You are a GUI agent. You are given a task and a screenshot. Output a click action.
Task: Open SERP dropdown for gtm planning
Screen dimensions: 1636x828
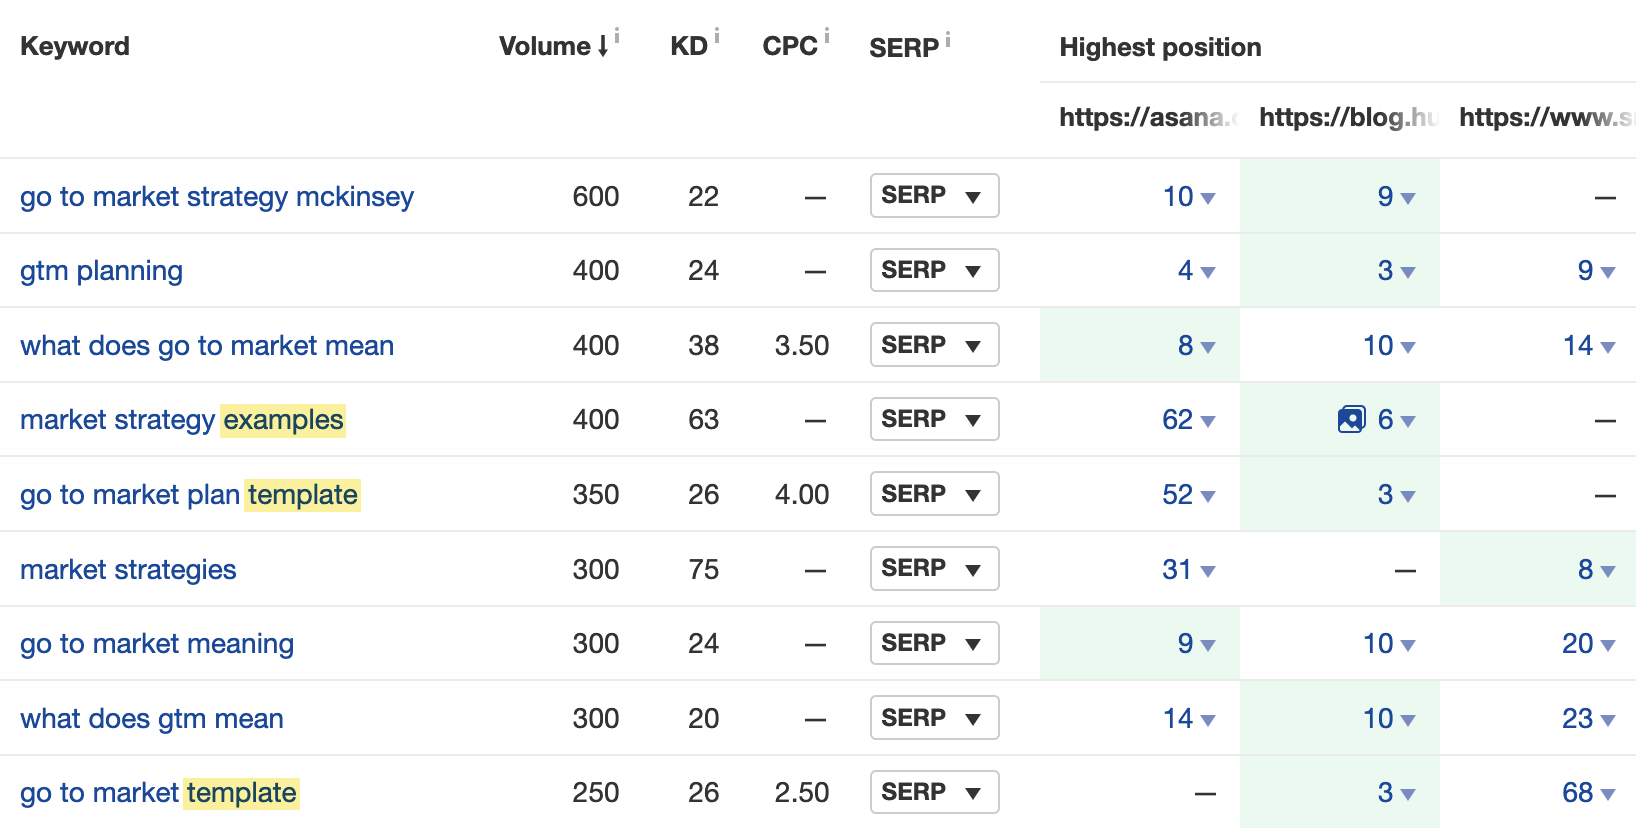click(x=934, y=270)
